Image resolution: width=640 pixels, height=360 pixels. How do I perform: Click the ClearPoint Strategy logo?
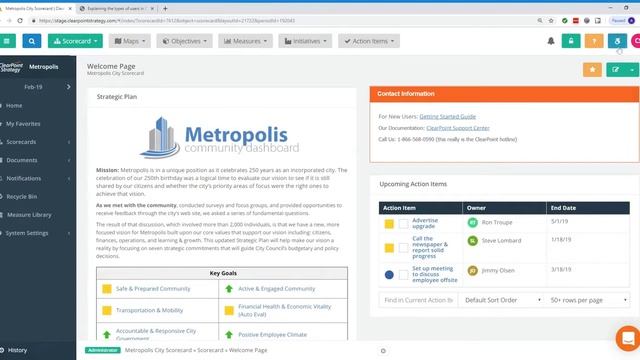[11, 67]
